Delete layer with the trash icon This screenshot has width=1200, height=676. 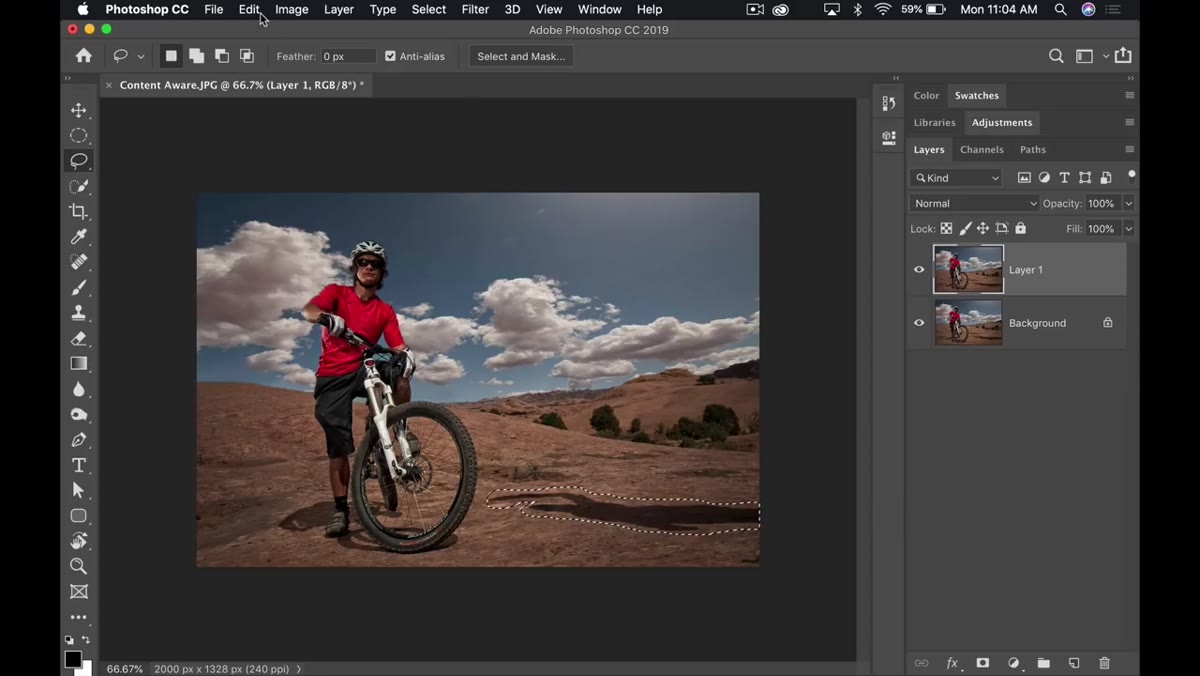coord(1104,663)
